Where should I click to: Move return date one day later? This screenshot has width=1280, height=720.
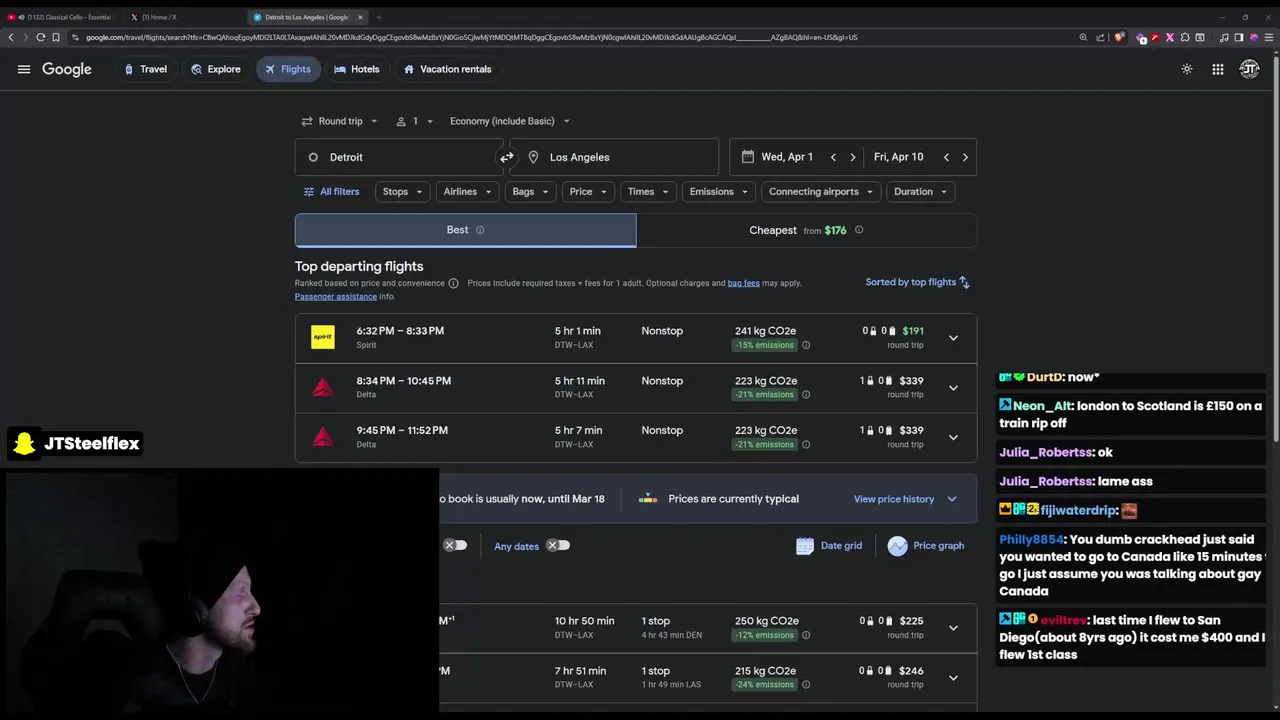point(965,157)
